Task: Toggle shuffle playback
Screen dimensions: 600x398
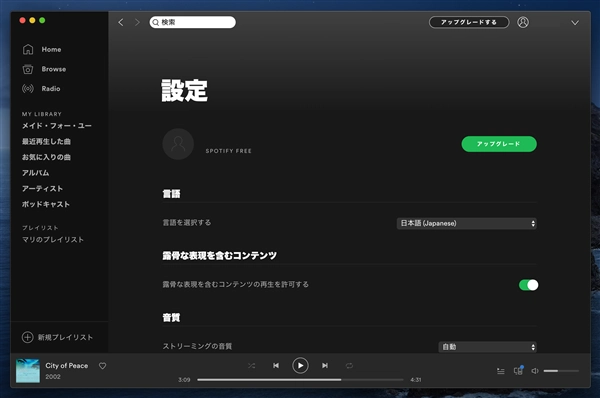Action: click(x=251, y=366)
